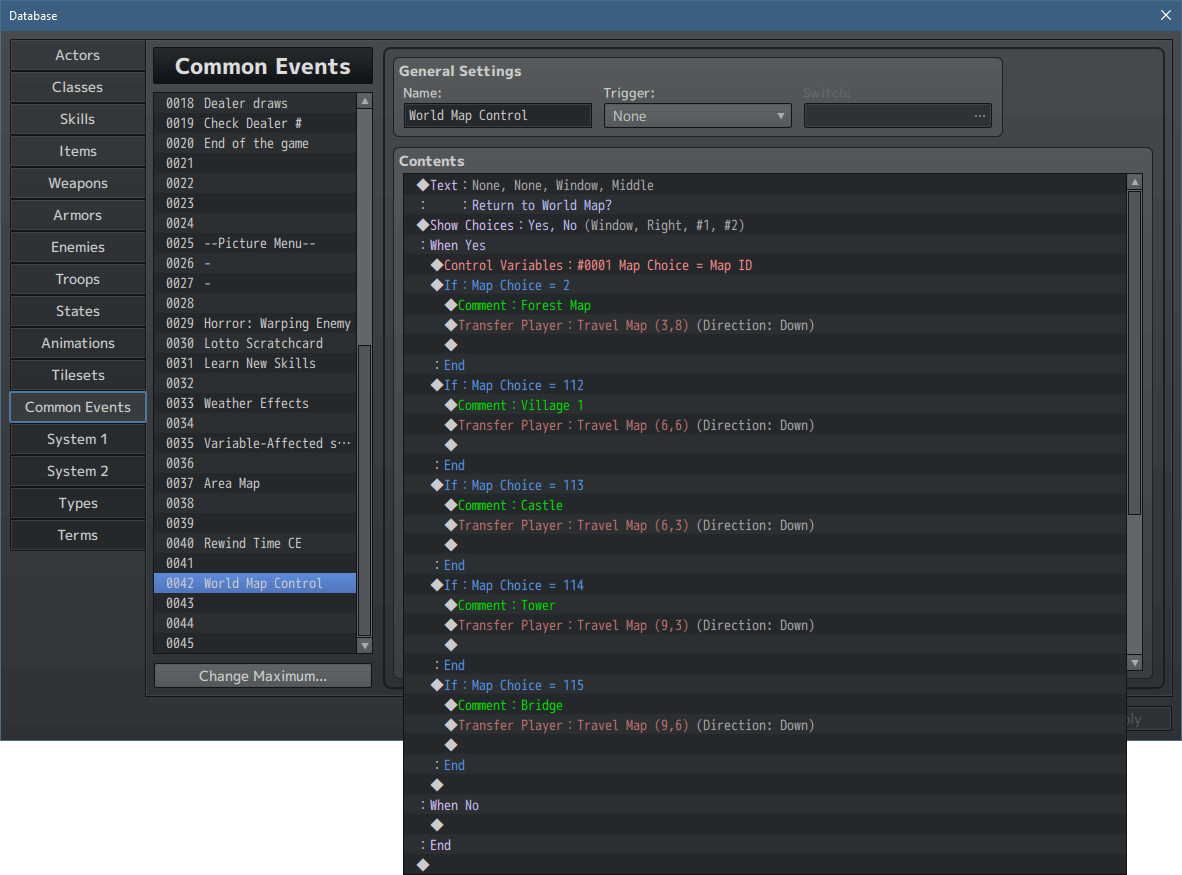Close the Database window
Viewport: 1182px width, 875px height.
[1165, 15]
